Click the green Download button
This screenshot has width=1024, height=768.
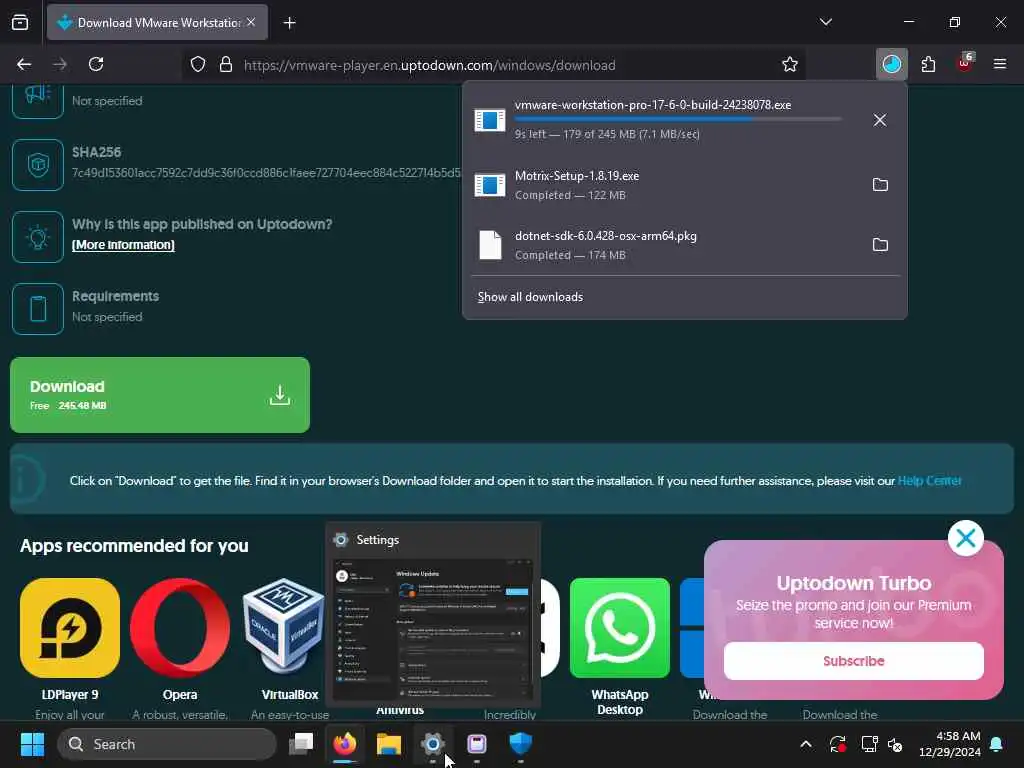(160, 395)
